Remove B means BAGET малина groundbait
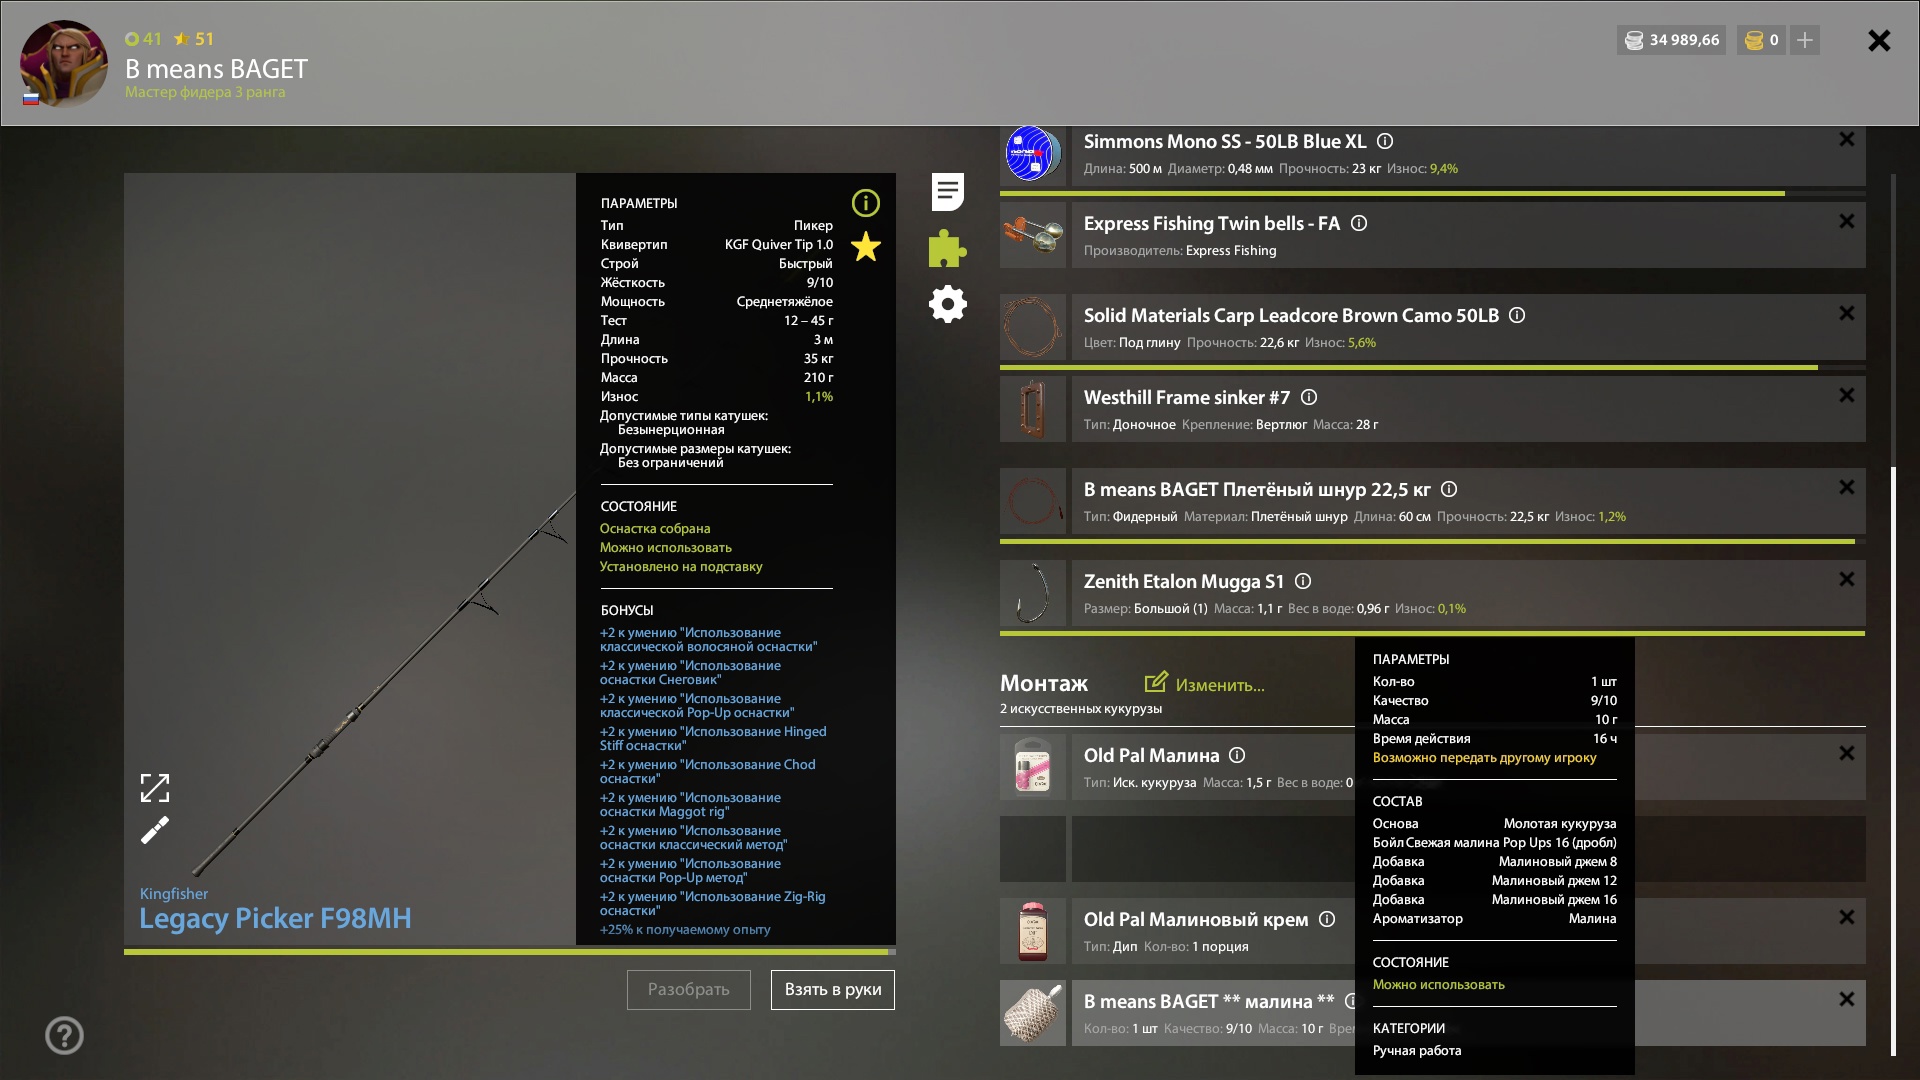Viewport: 1920px width, 1080px height. tap(1847, 999)
